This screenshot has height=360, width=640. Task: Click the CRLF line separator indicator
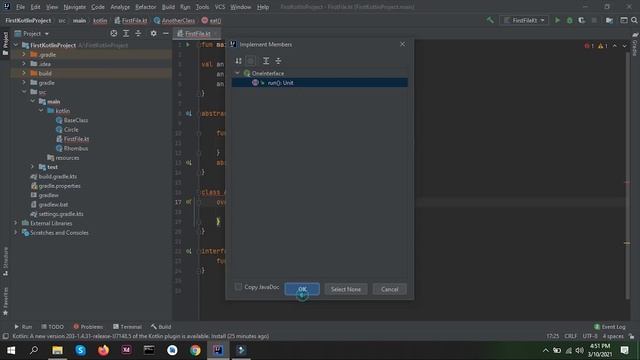click(x=570, y=336)
